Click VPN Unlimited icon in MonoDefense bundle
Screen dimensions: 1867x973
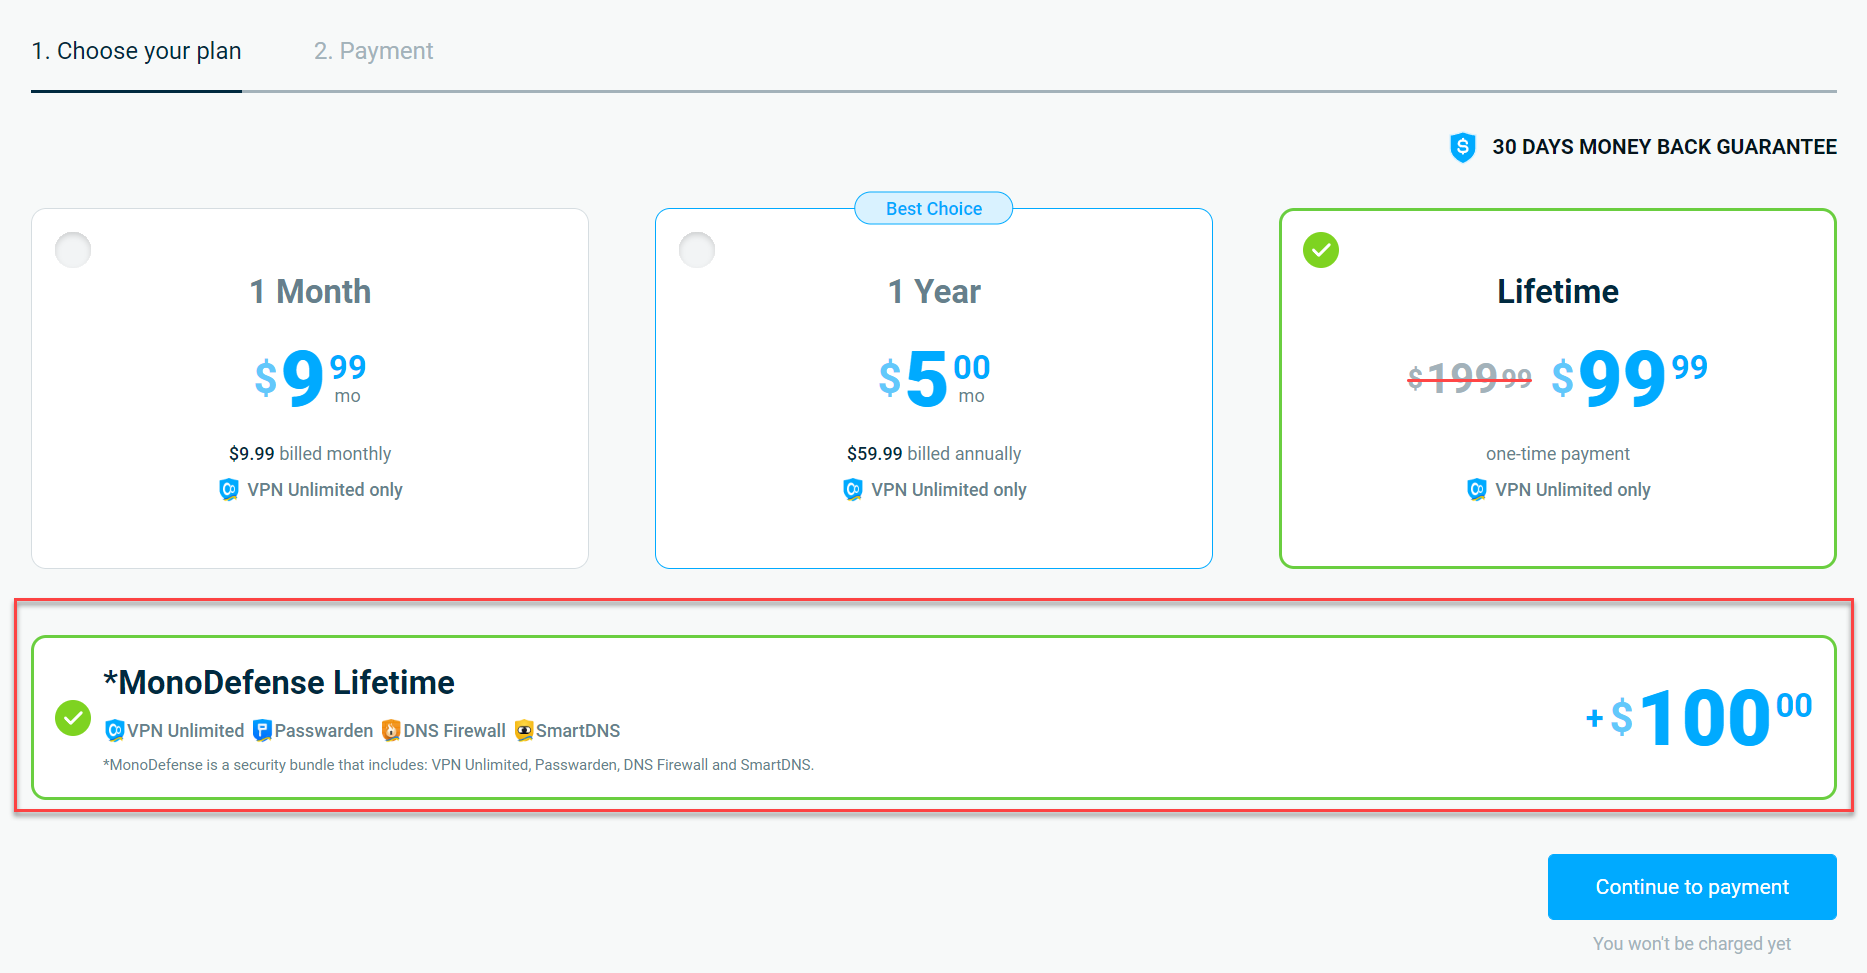pyautogui.click(x=115, y=731)
